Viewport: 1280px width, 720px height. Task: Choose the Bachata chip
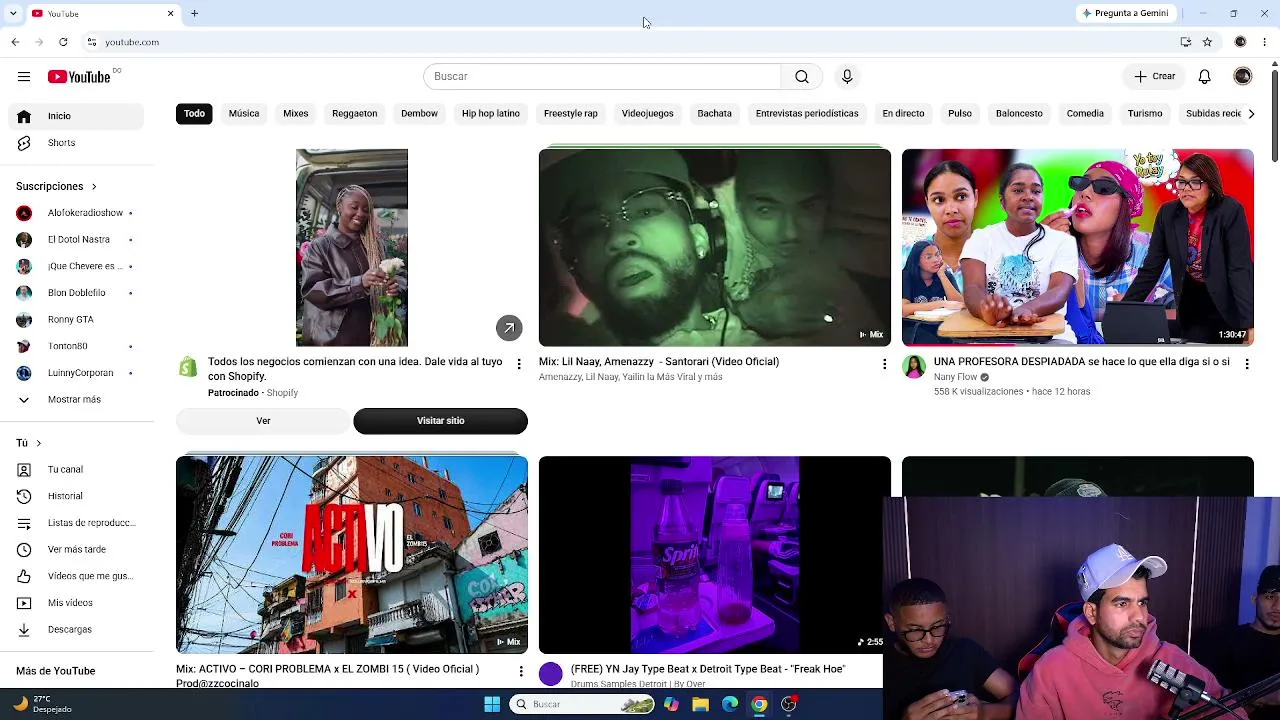[x=715, y=114]
